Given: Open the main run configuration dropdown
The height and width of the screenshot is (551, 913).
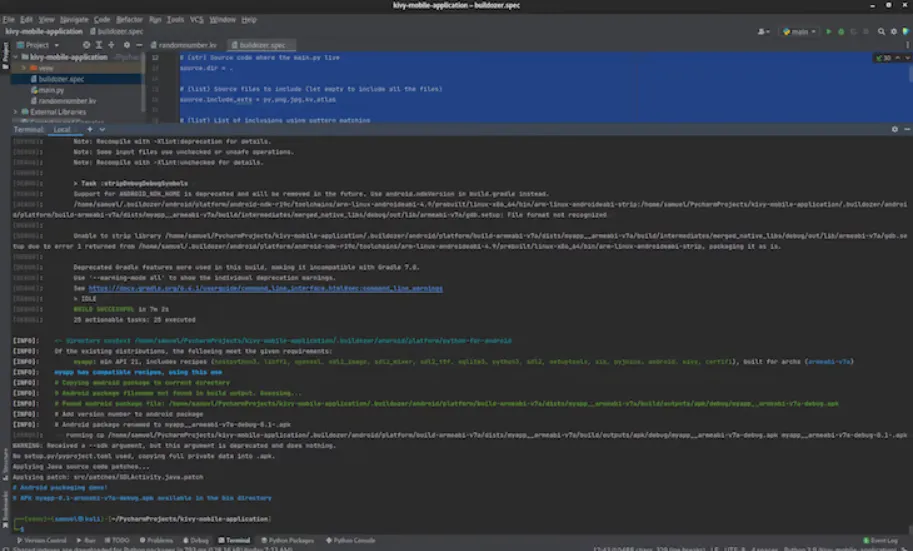Looking at the screenshot, I should click(x=799, y=31).
